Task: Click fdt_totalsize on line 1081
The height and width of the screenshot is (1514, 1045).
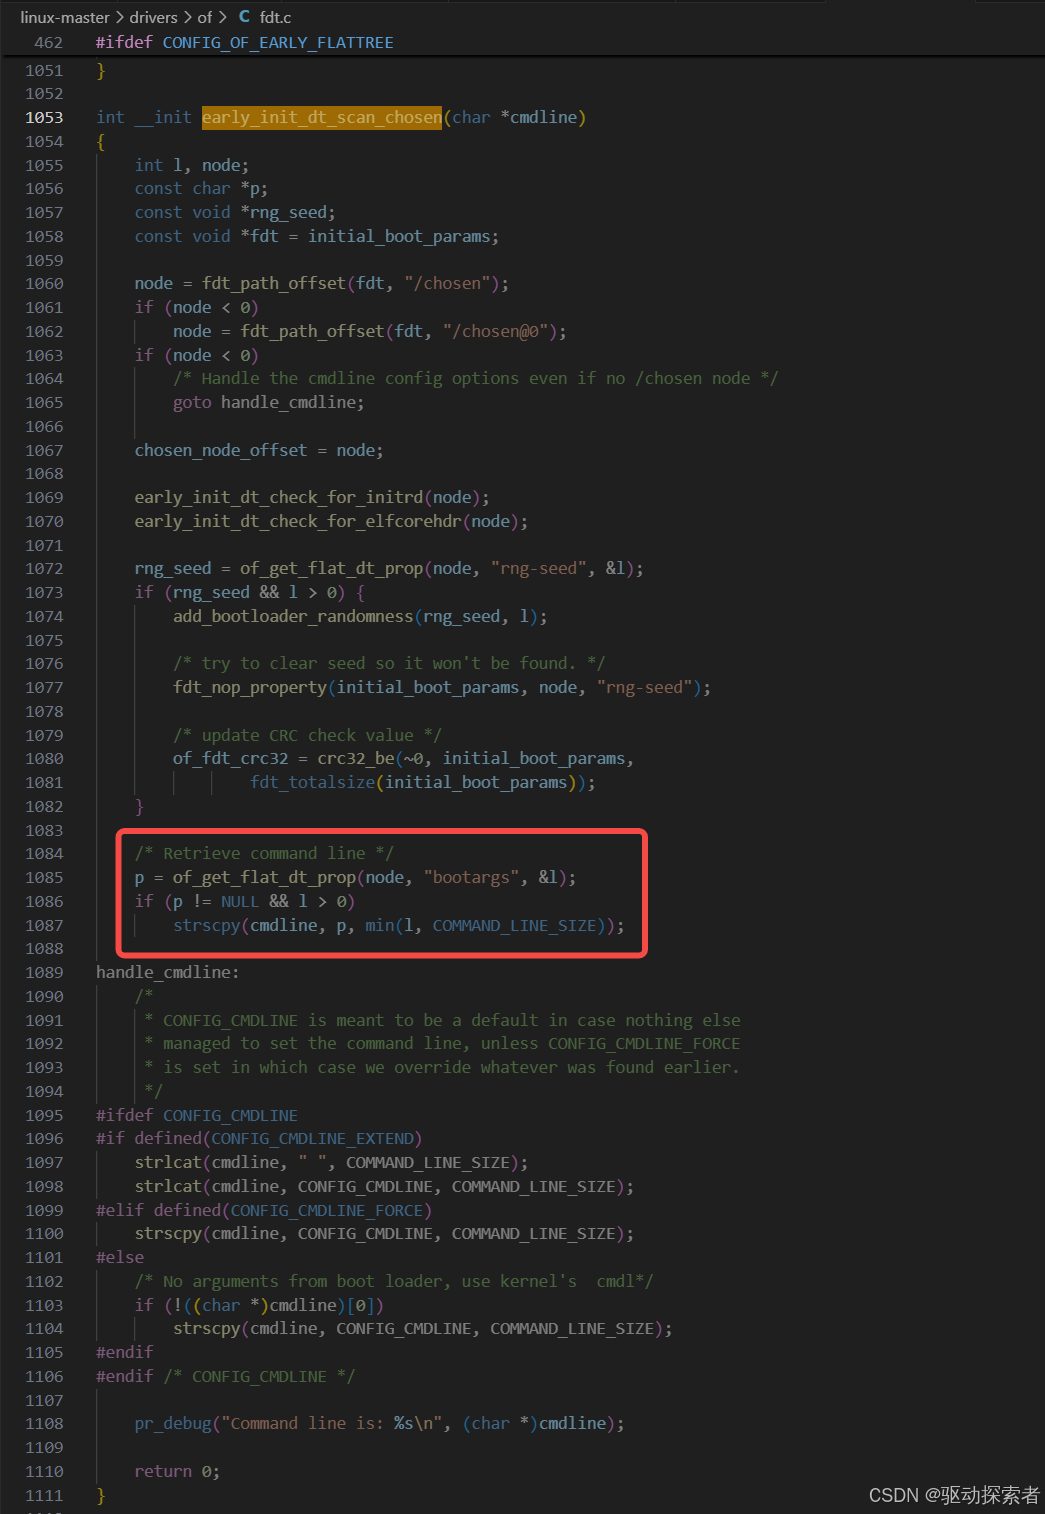Action: [312, 783]
